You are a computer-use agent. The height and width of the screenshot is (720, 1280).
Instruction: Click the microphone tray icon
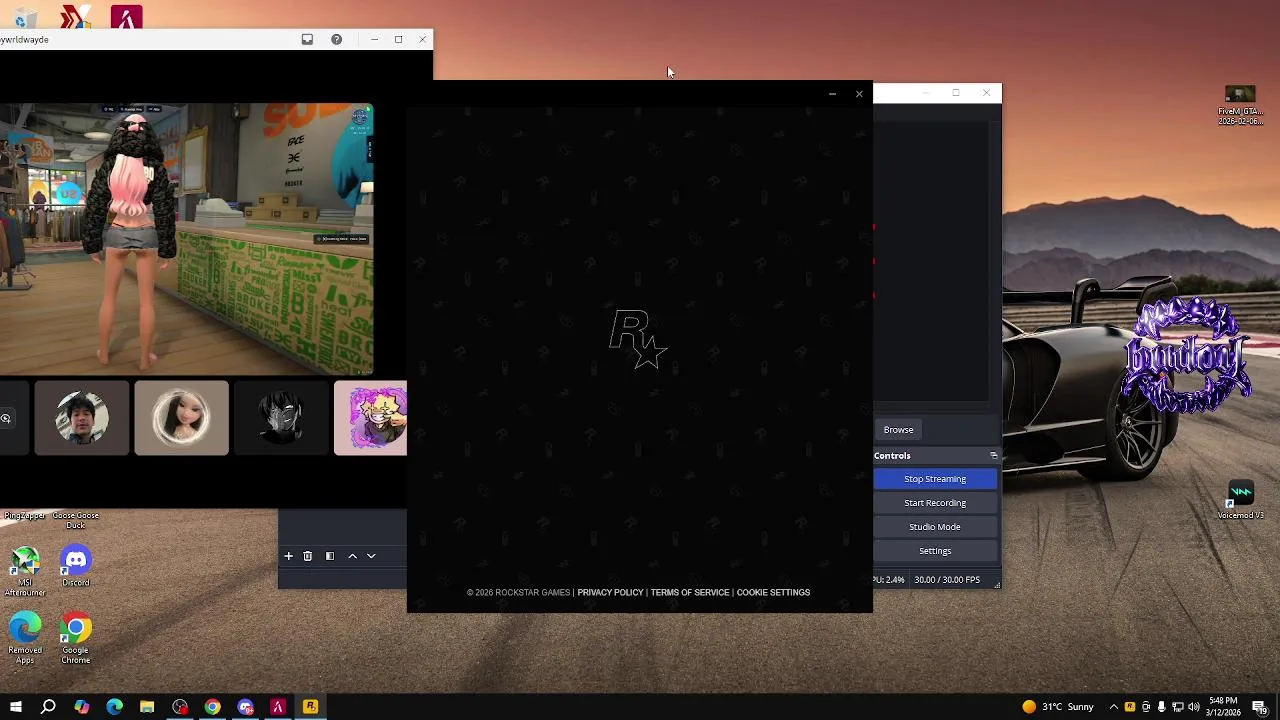point(1161,707)
